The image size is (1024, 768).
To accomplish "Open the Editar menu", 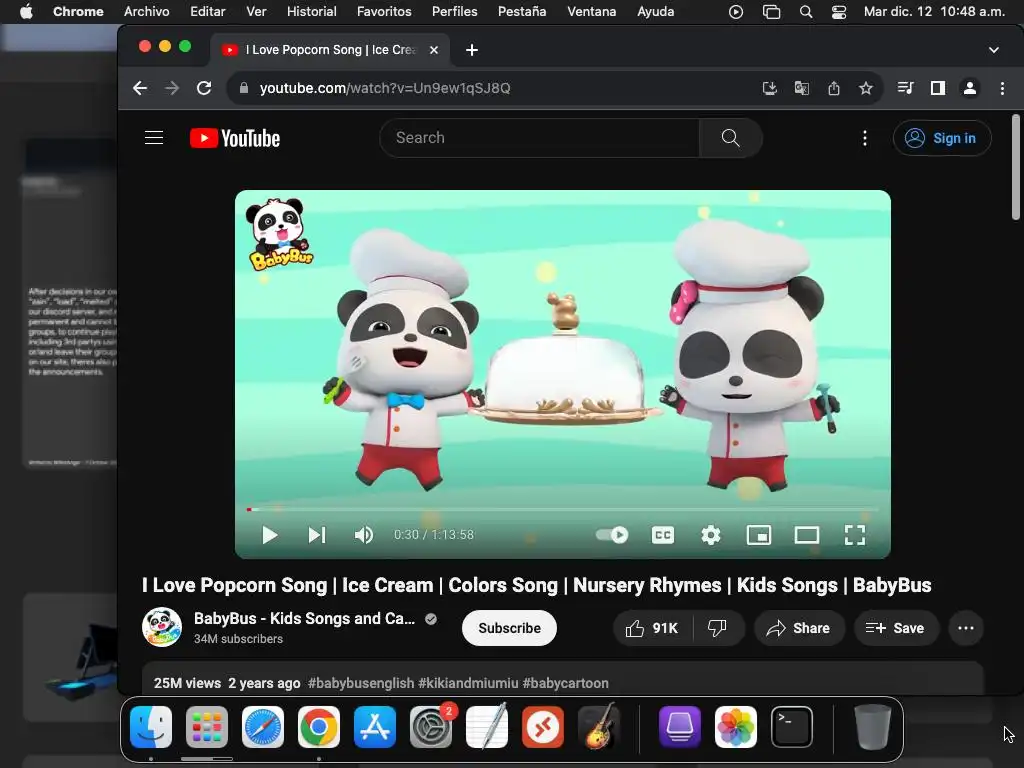I will click(208, 11).
